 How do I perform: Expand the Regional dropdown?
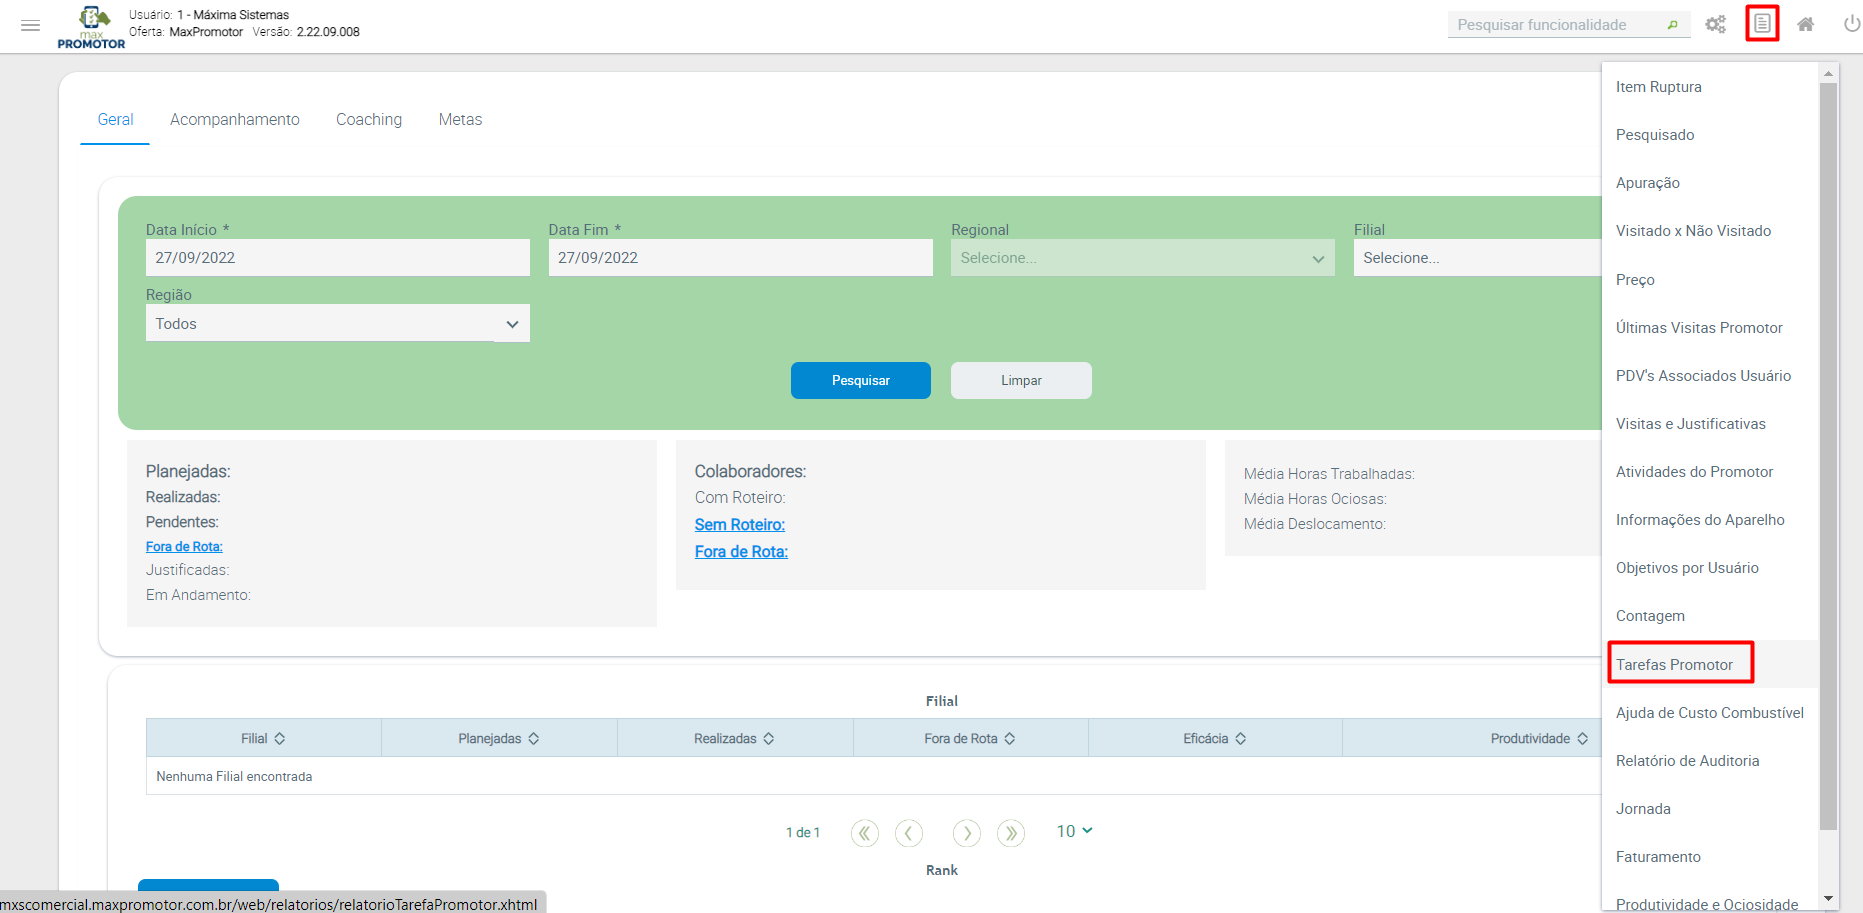coord(1141,258)
